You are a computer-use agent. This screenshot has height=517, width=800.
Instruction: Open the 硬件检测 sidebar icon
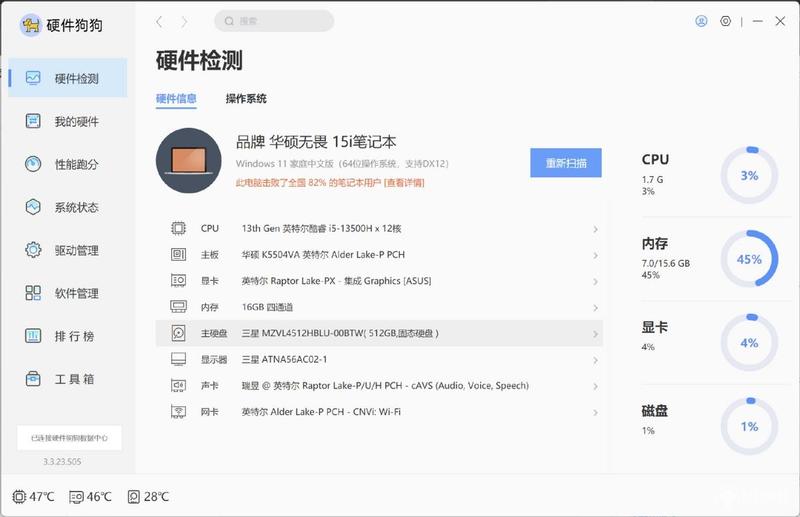[x=33, y=78]
